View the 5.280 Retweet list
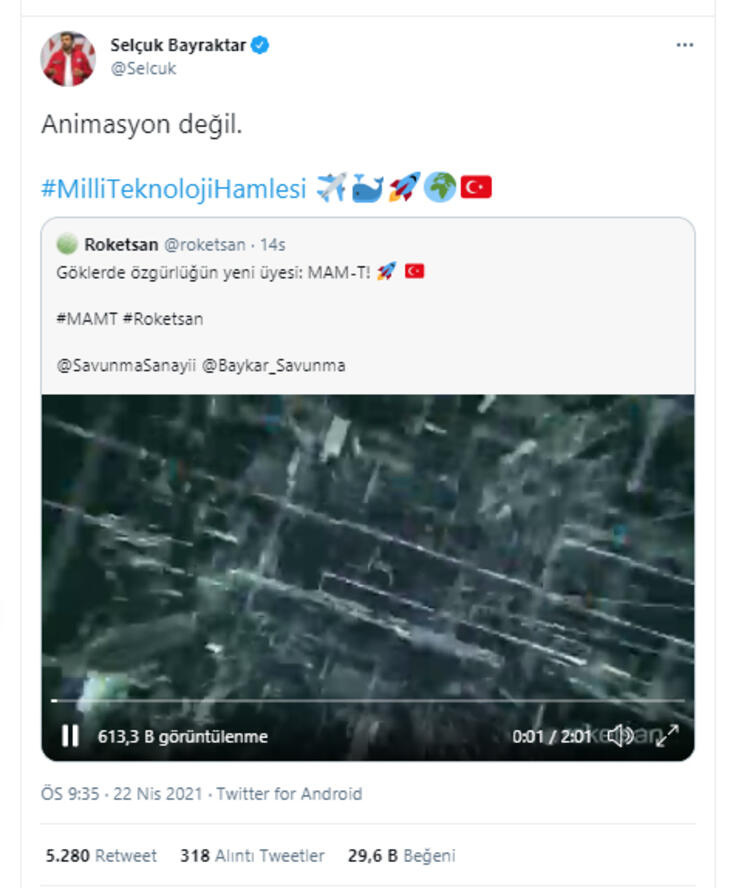 (x=101, y=855)
